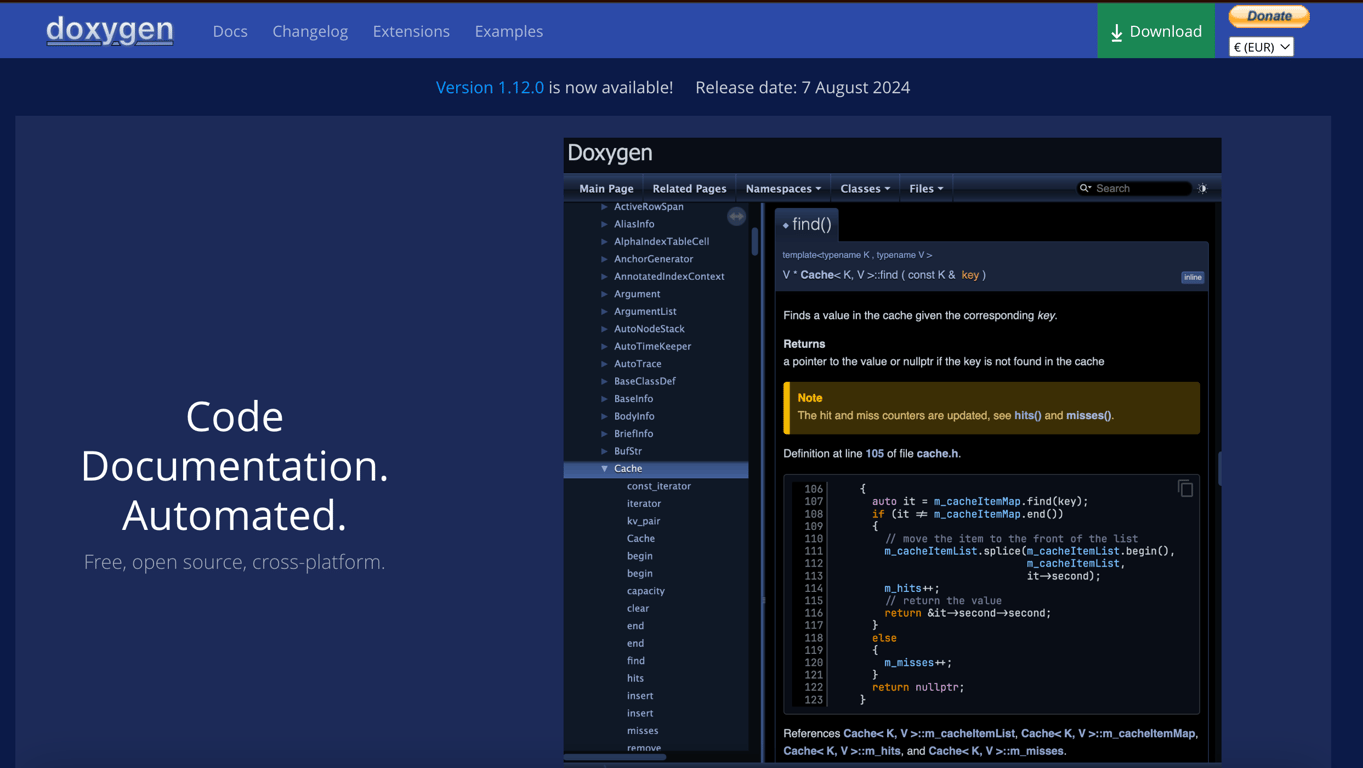Click the doxygen logo
Screen dimensions: 1363x768
tap(110, 31)
